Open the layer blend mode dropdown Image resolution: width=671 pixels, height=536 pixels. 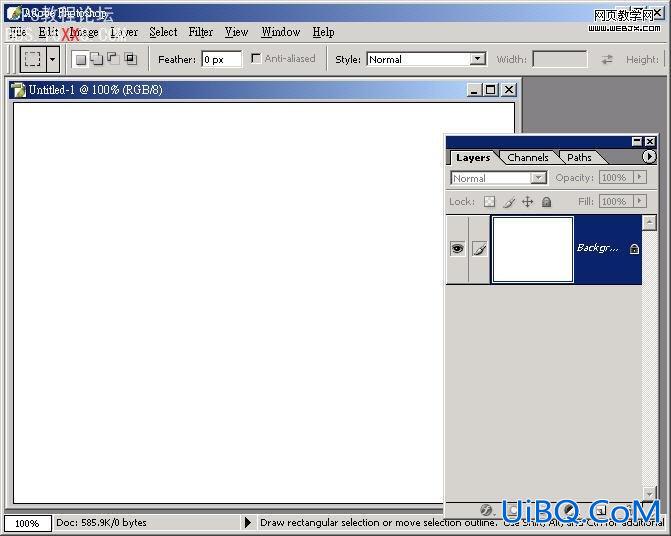(499, 178)
